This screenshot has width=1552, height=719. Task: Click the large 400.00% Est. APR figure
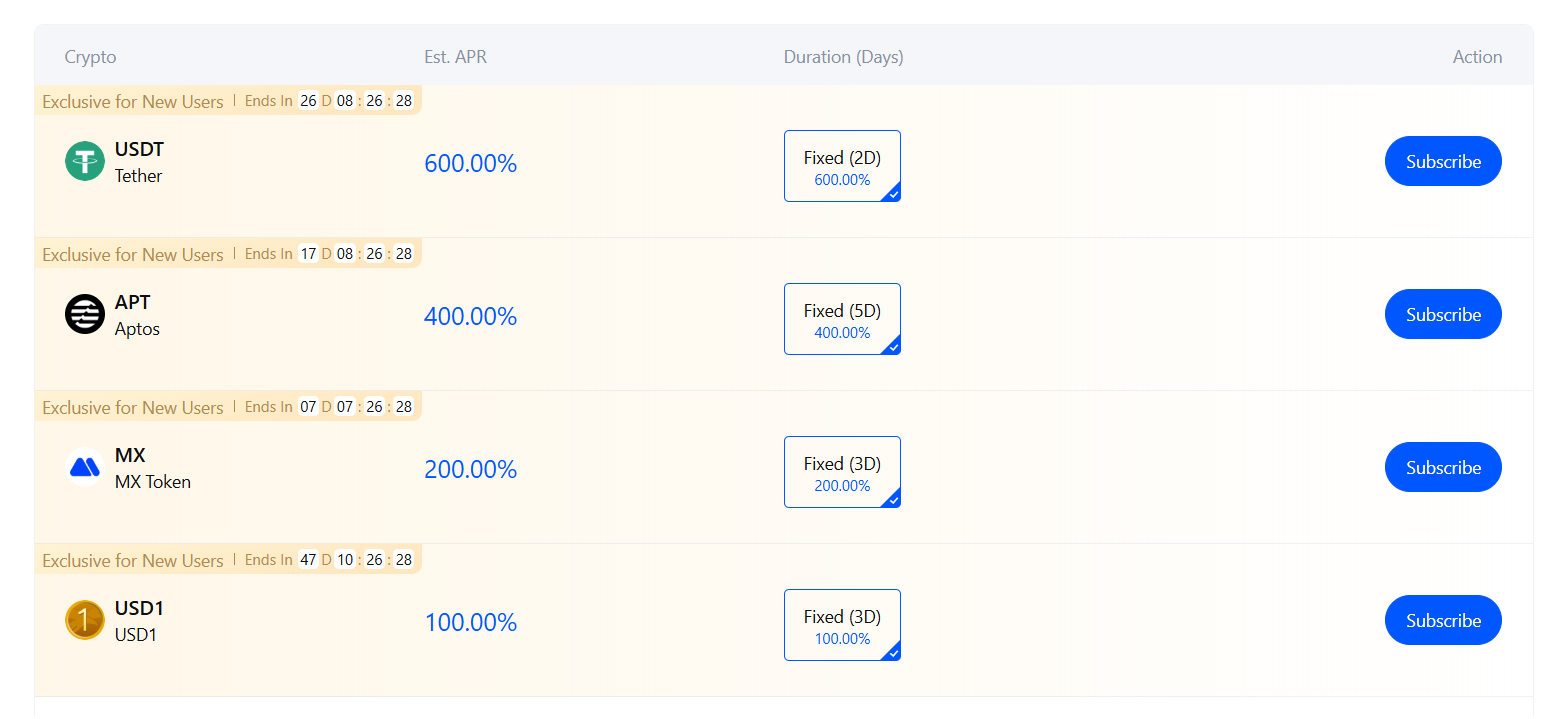(x=470, y=317)
